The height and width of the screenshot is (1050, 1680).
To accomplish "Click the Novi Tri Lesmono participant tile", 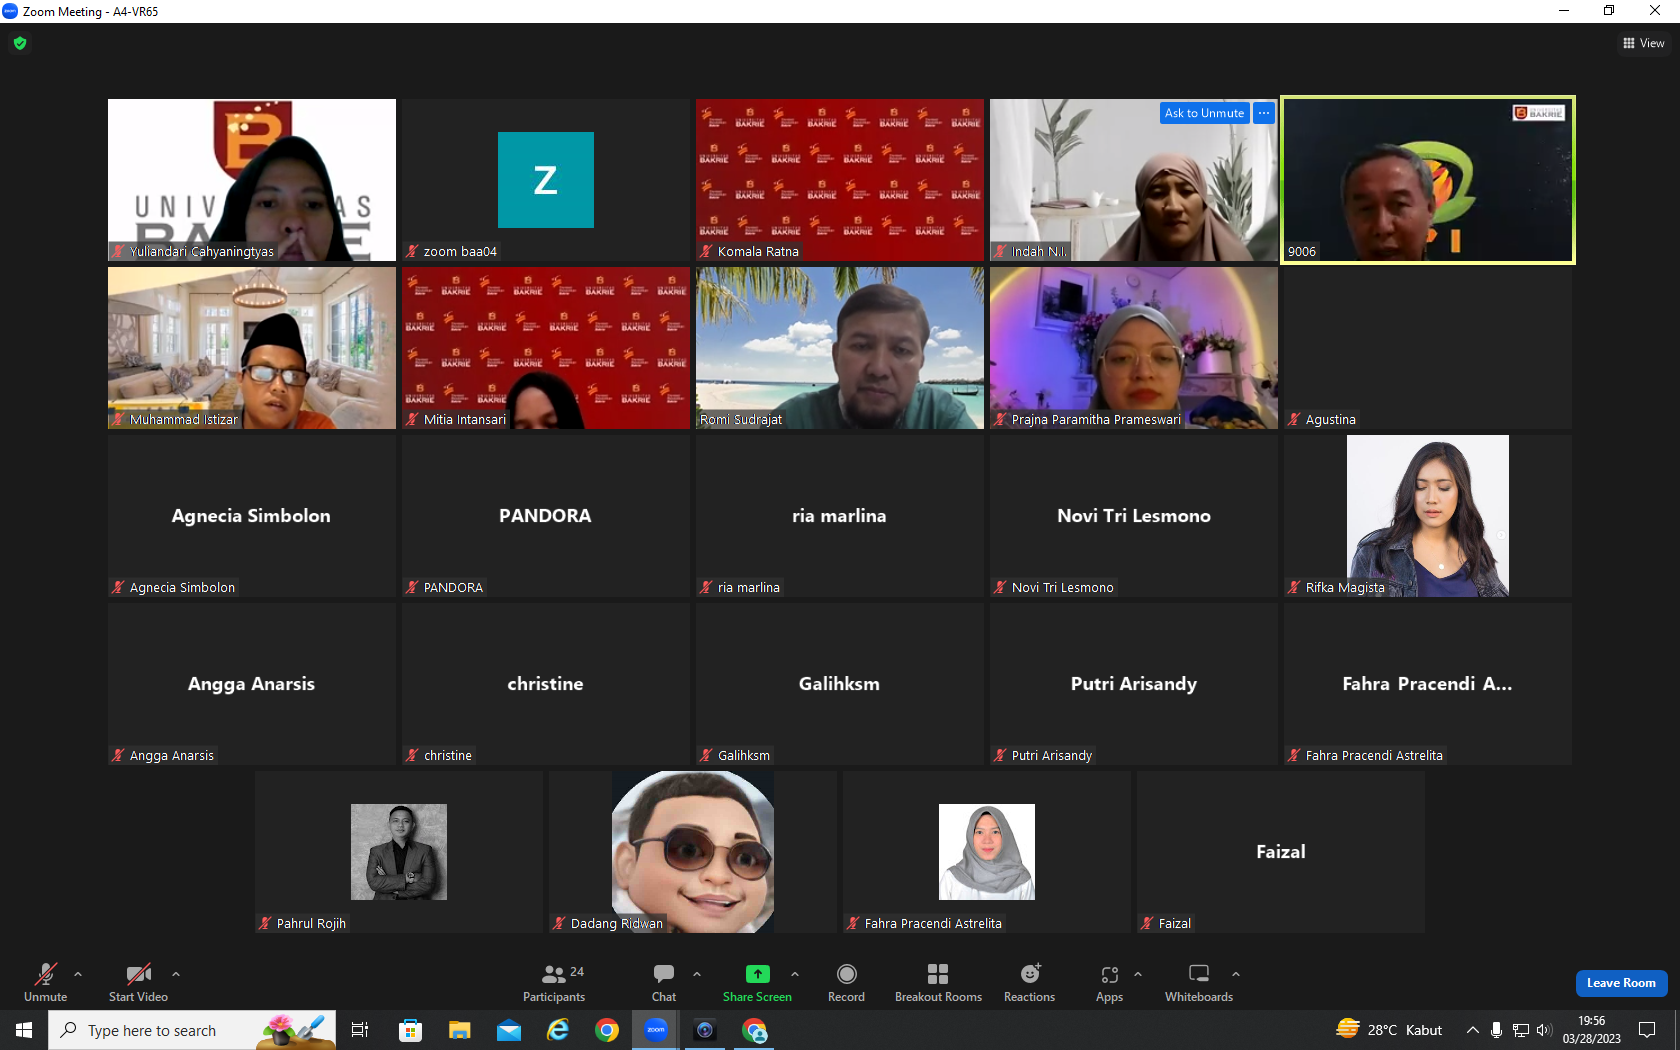I will [1134, 516].
